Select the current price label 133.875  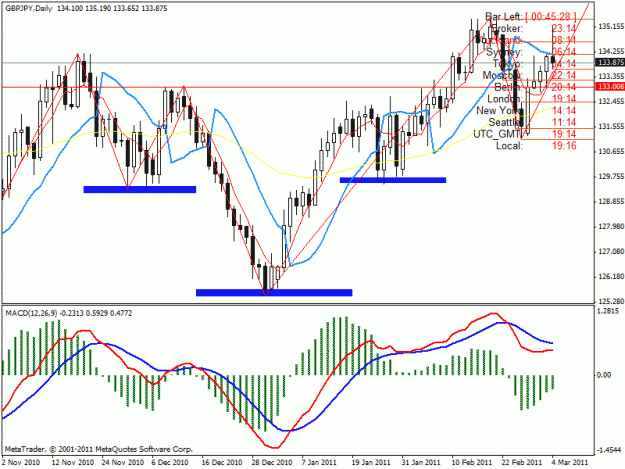pyautogui.click(x=611, y=62)
